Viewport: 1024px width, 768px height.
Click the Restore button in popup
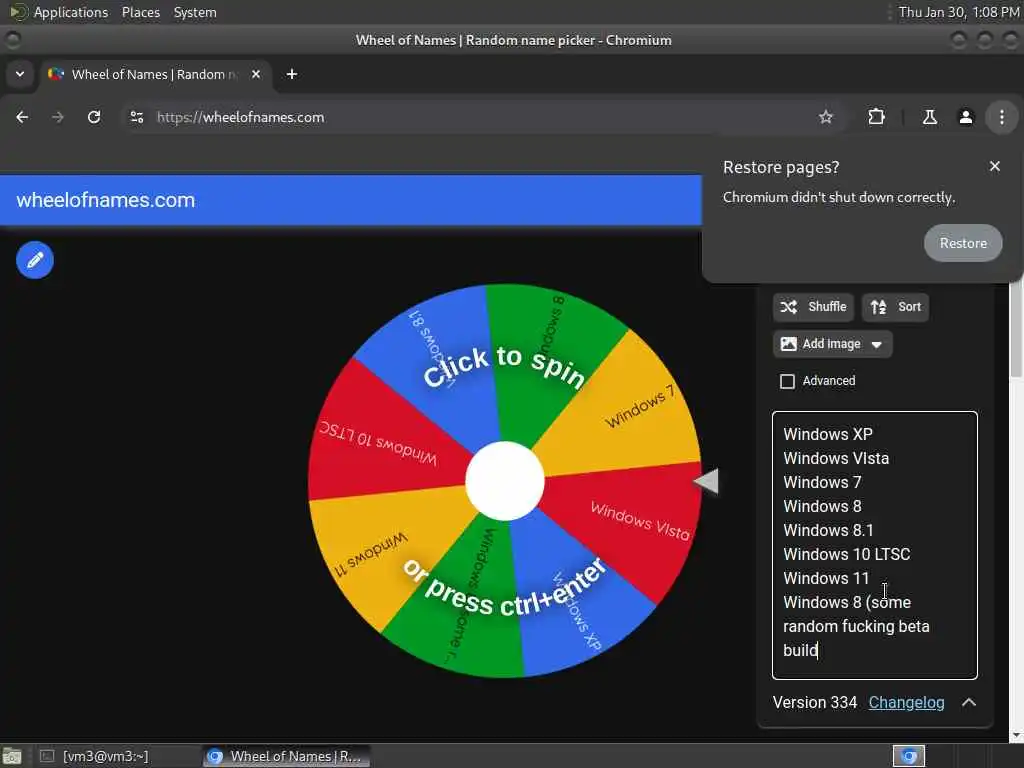(x=963, y=243)
